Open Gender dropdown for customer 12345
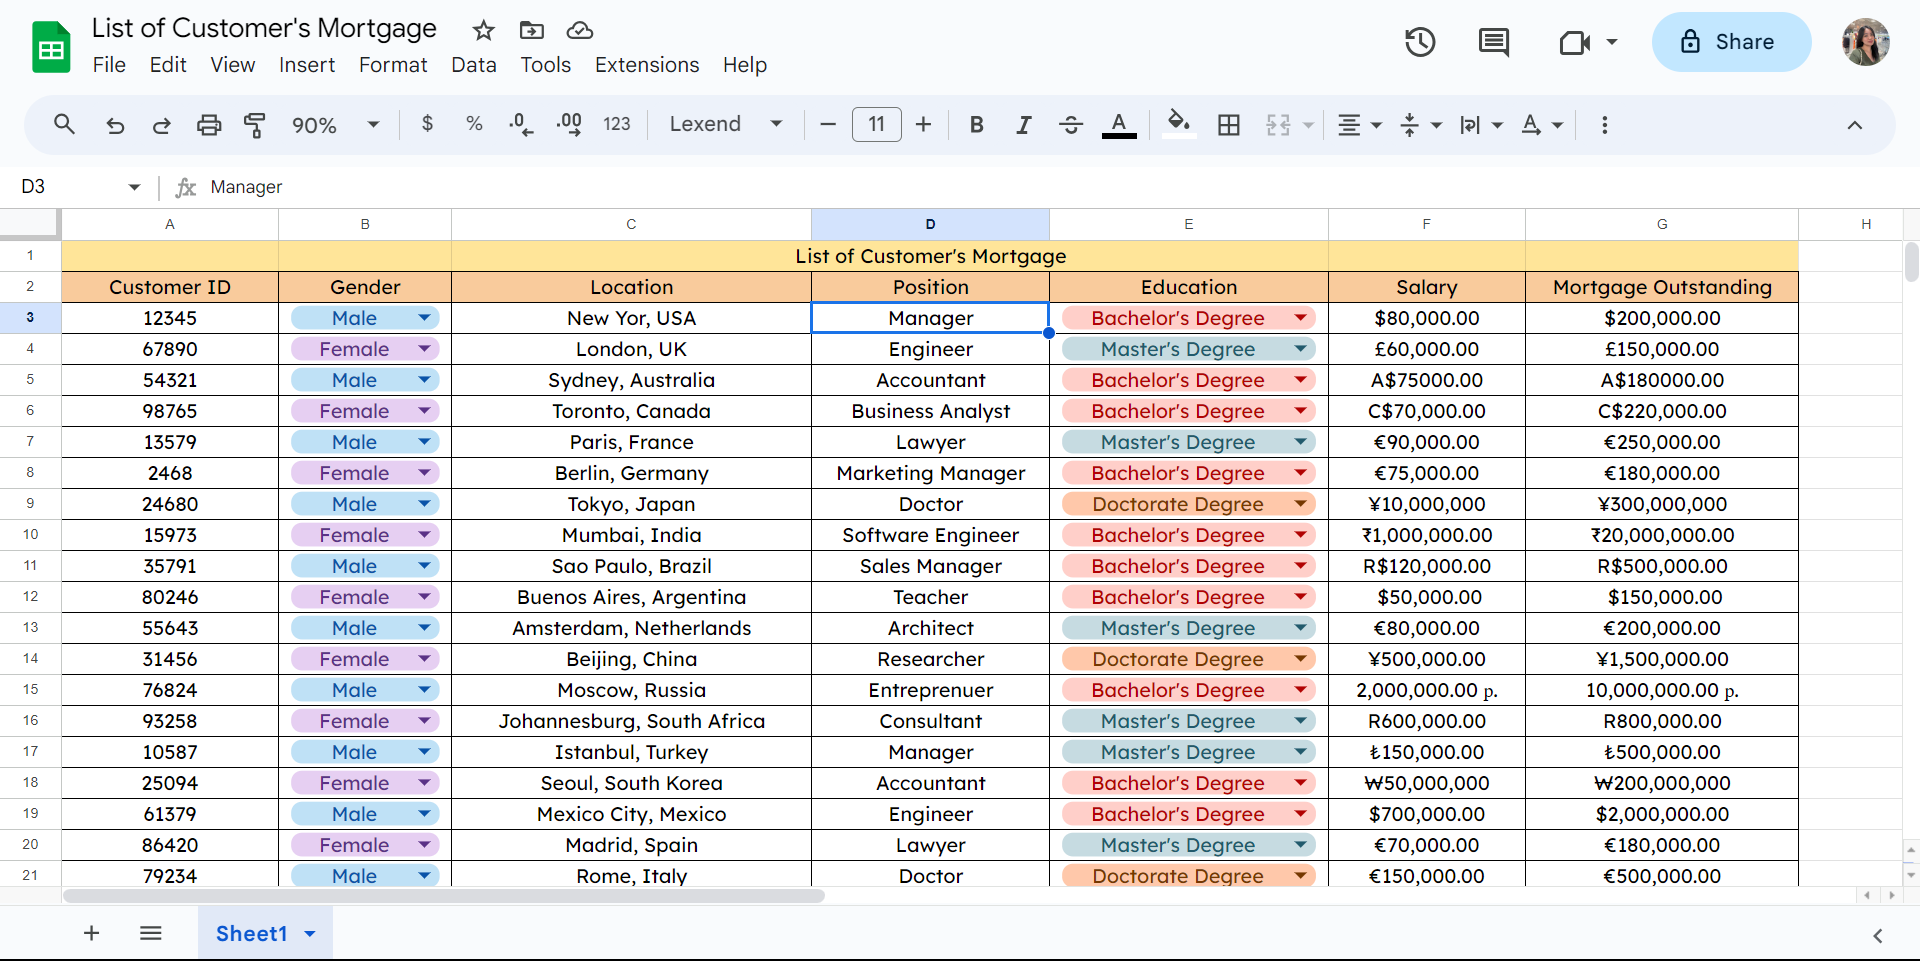This screenshot has height=961, width=1920. 424,318
